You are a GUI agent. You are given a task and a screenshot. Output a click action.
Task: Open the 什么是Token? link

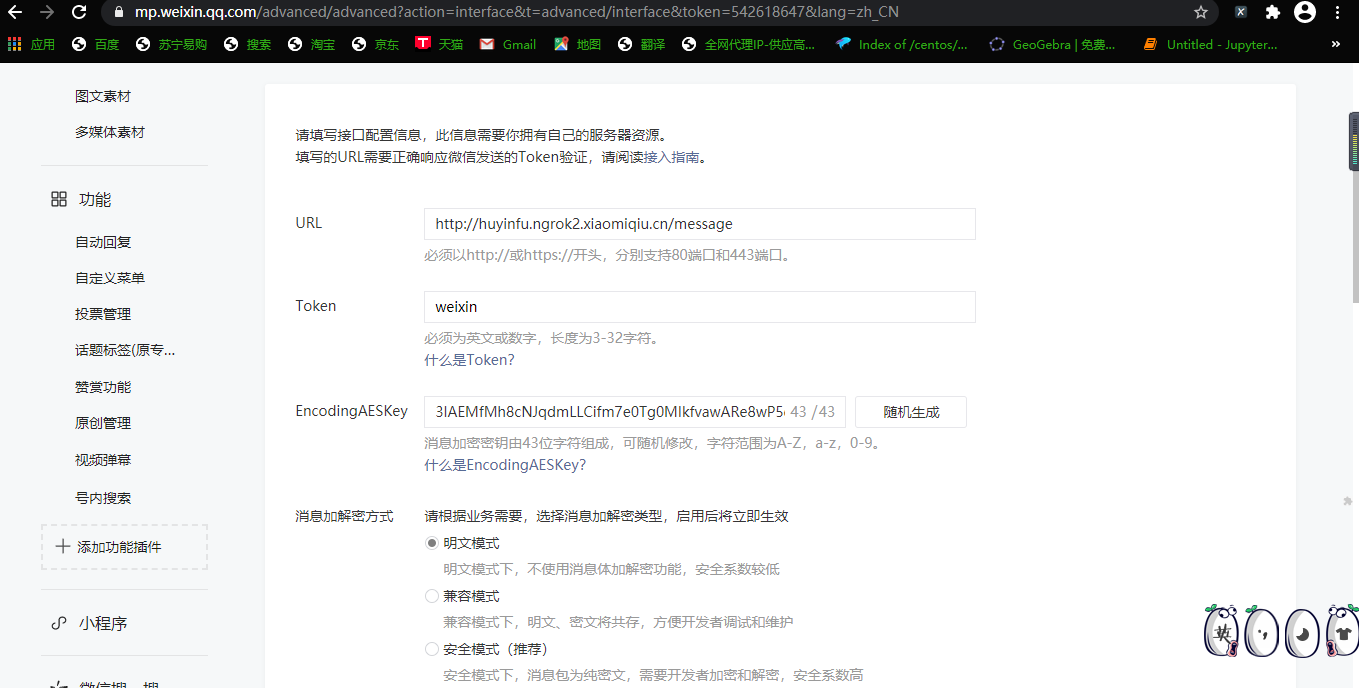469,360
